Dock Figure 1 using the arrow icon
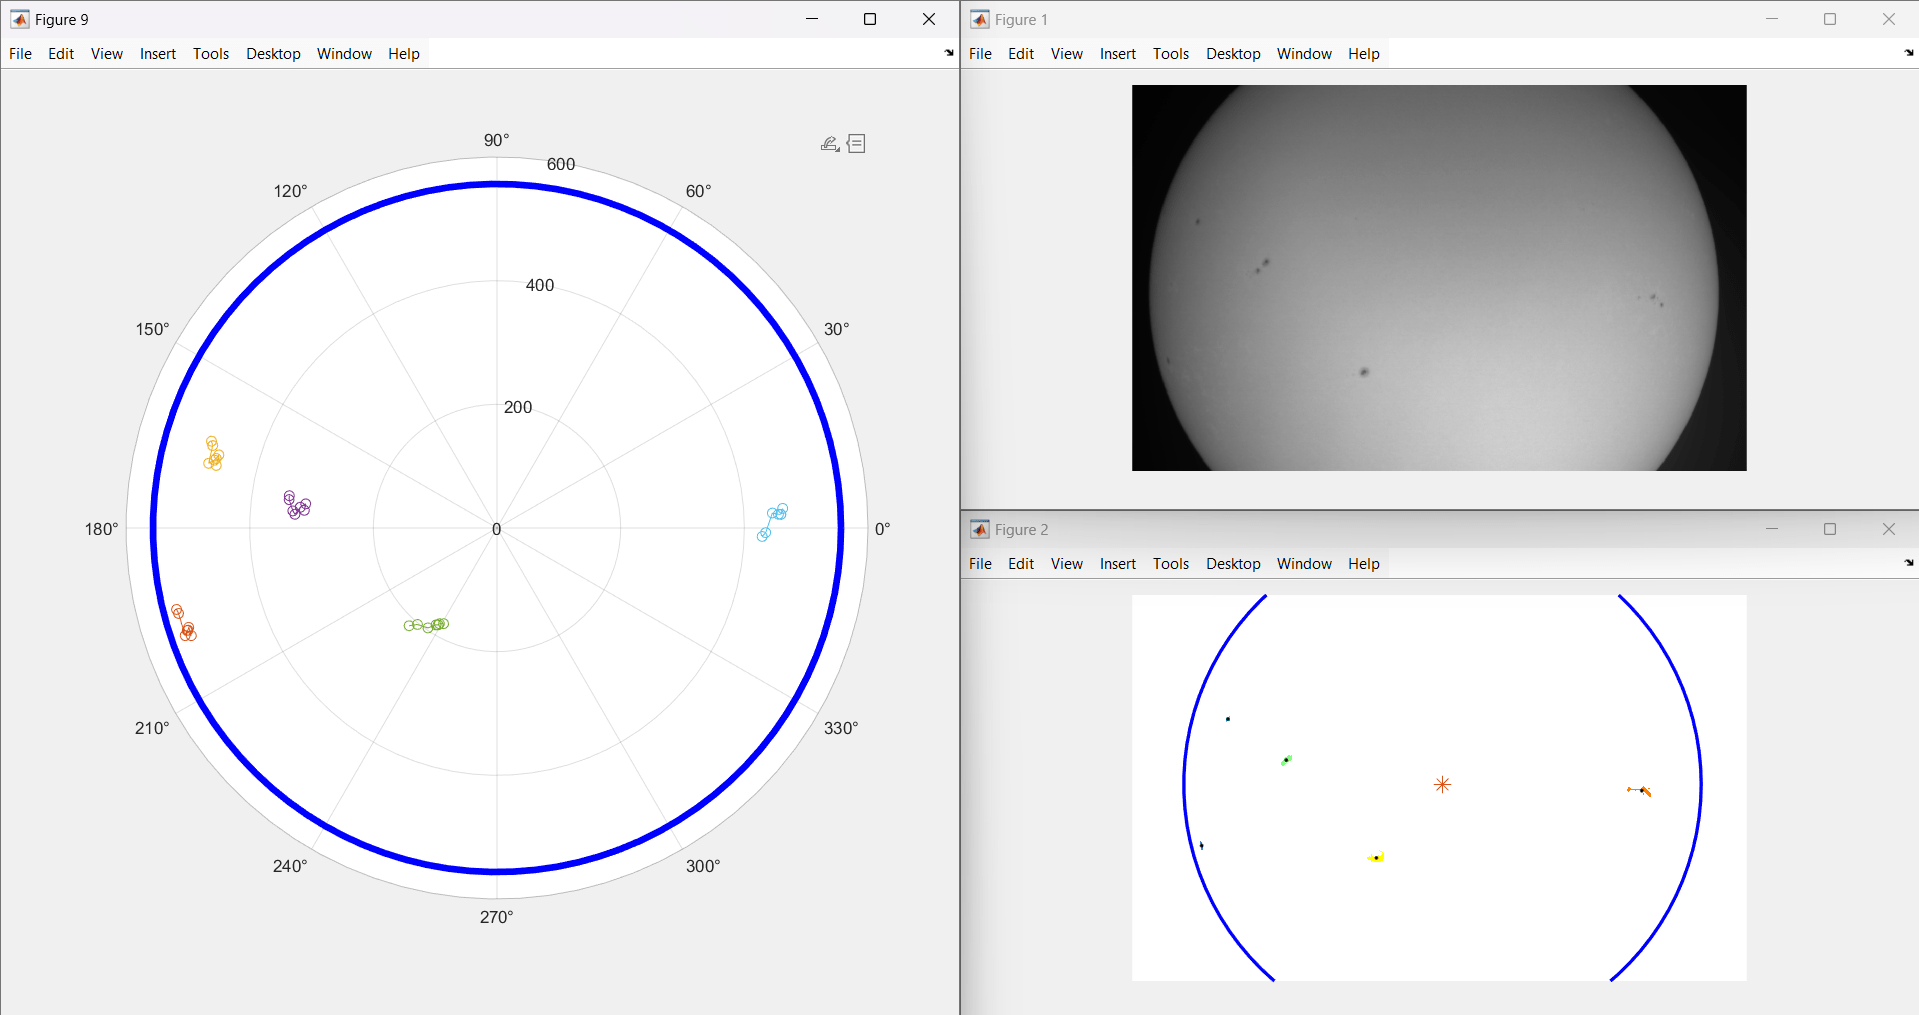Image resolution: width=1919 pixels, height=1015 pixels. coord(1908,53)
